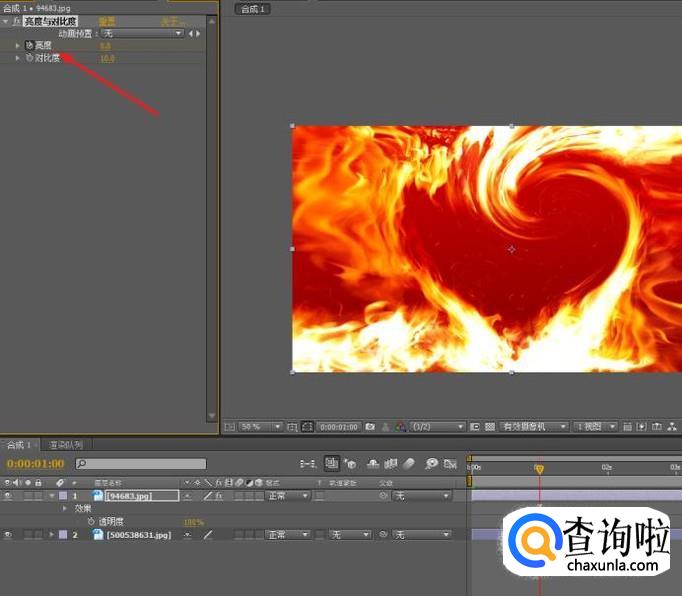Click the 亮度 stopwatch icon
This screenshot has height=596, width=682.
[29, 45]
